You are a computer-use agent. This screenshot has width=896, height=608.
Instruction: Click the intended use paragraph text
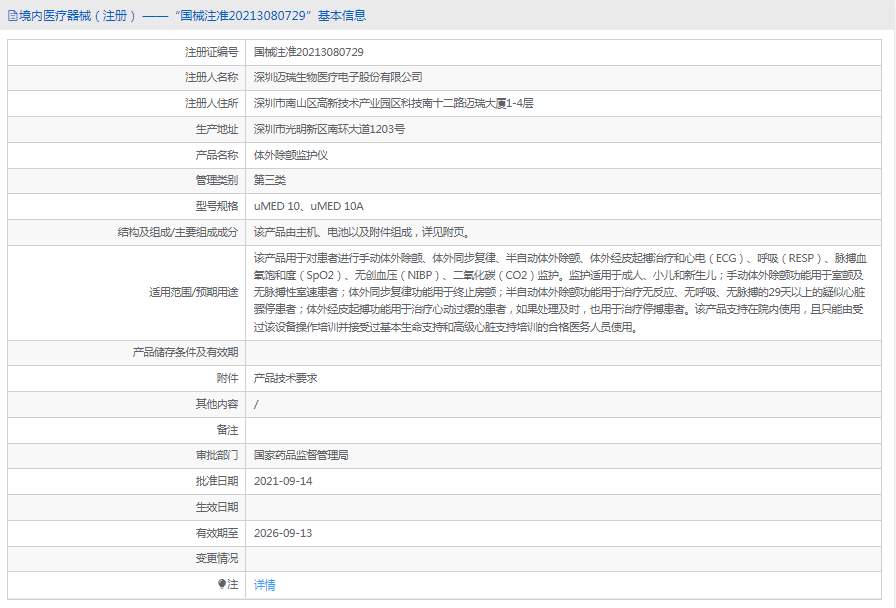coord(560,293)
